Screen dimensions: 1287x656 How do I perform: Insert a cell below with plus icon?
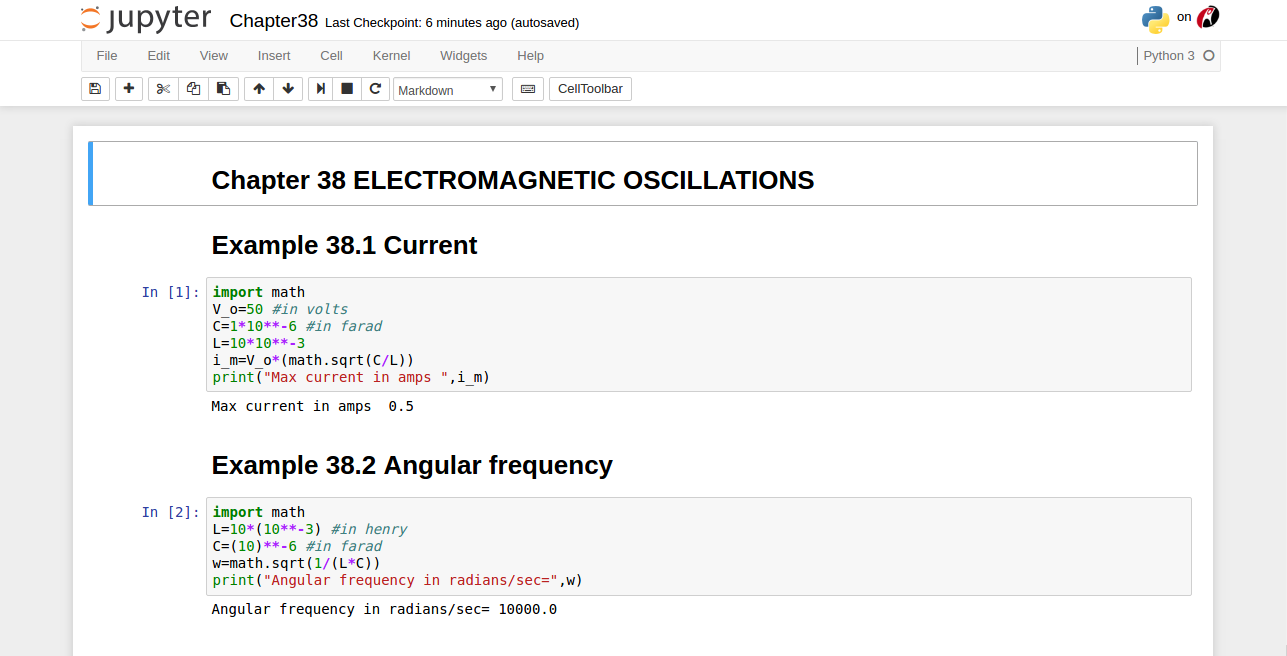(x=129, y=89)
